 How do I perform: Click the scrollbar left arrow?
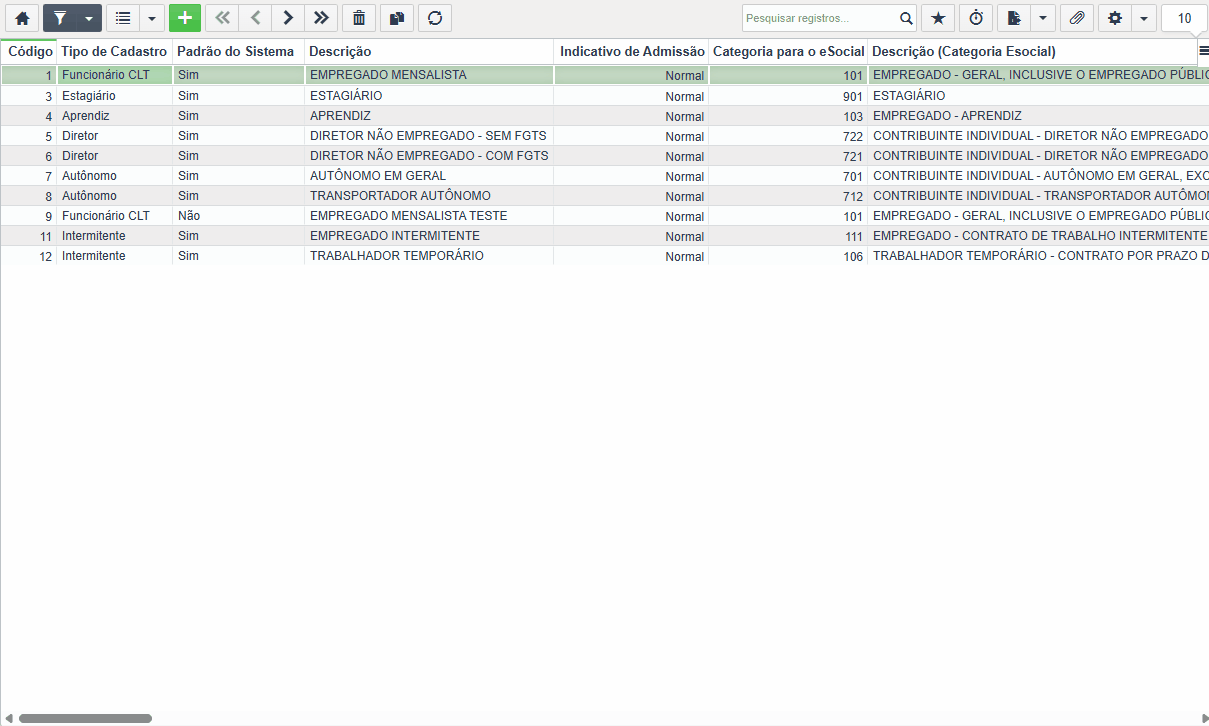(9, 718)
